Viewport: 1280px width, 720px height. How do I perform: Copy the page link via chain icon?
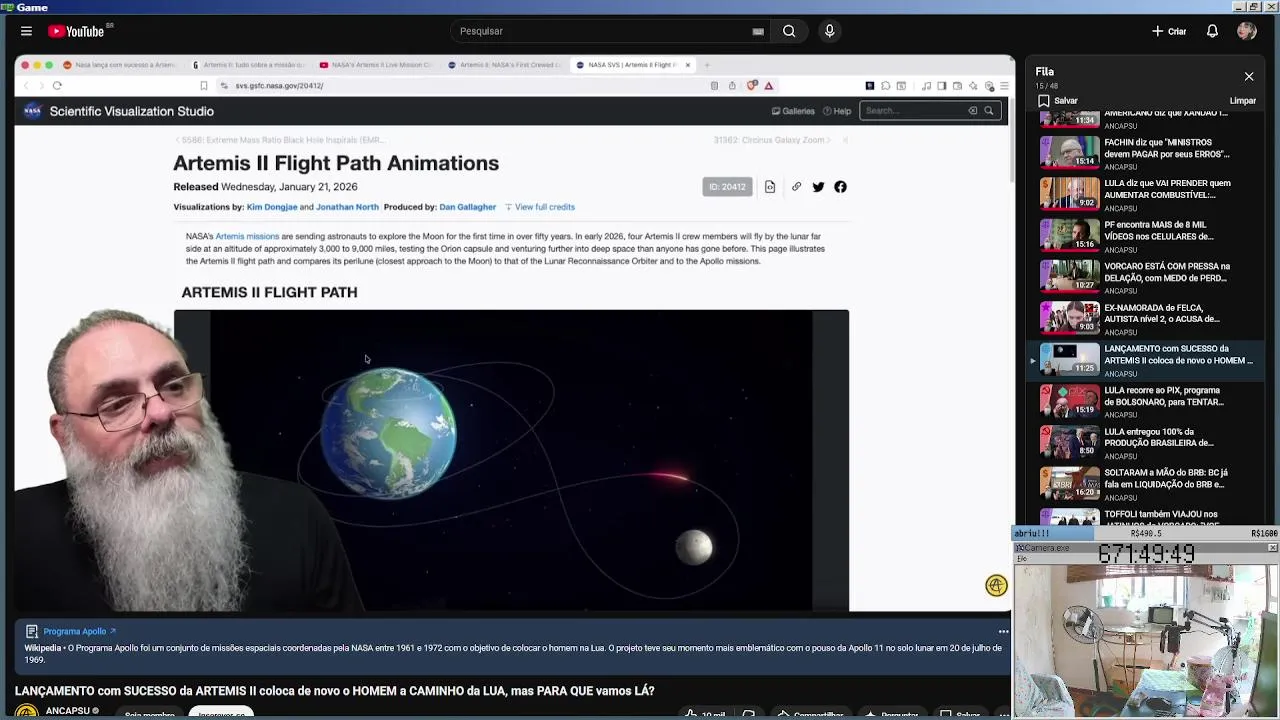796,187
